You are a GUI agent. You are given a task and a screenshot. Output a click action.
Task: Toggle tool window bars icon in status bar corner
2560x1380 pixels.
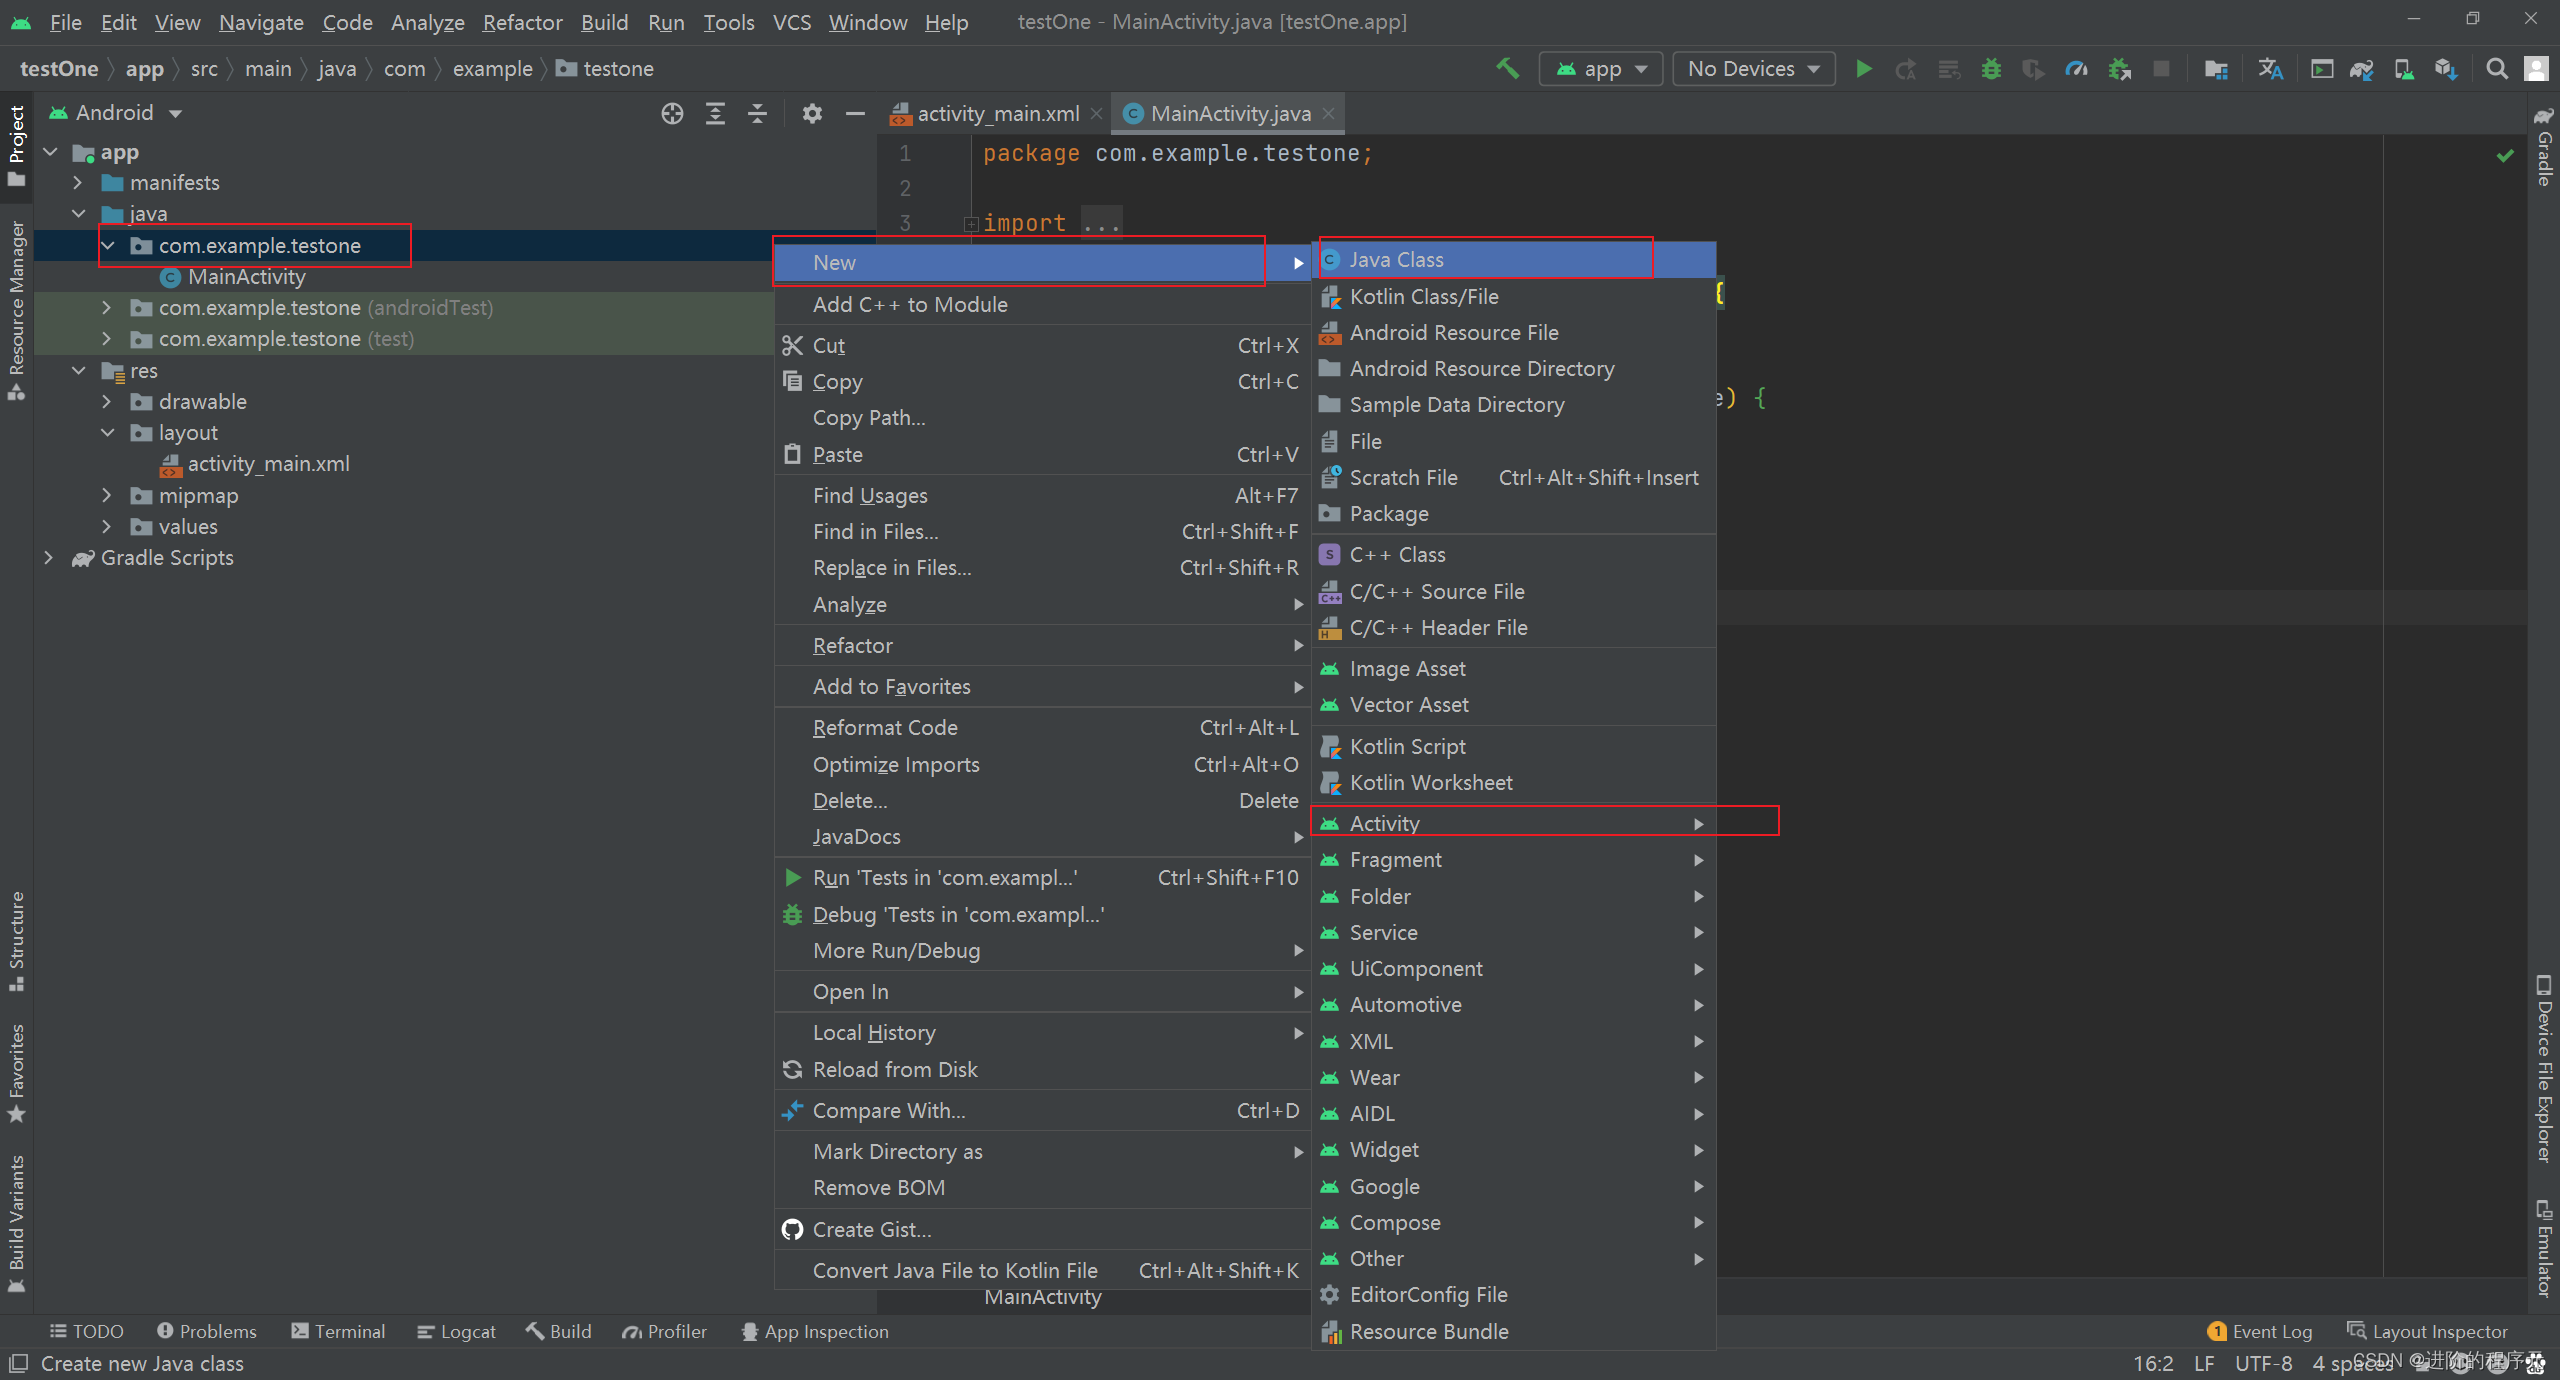pos(18,1363)
